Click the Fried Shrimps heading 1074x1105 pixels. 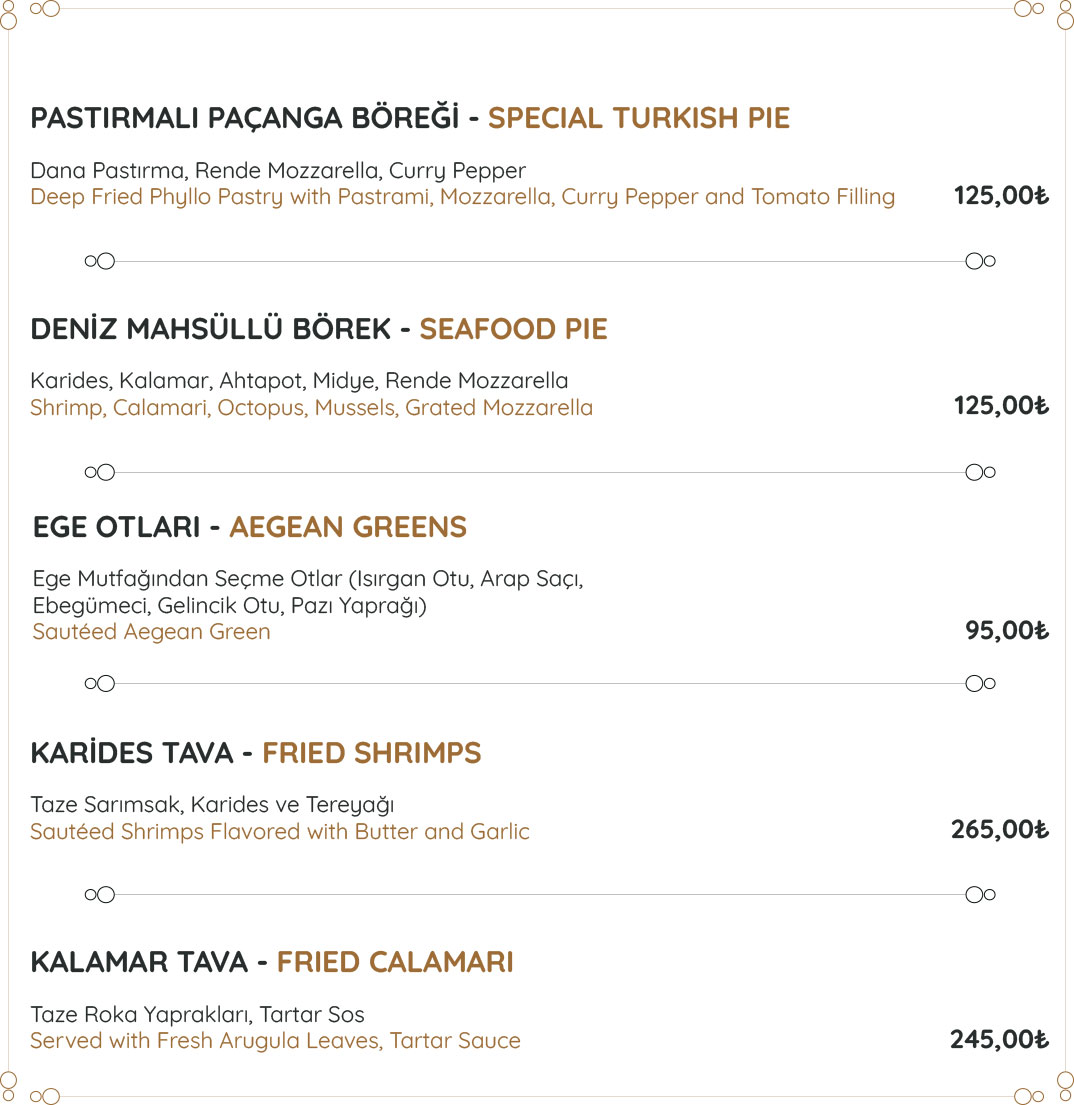(x=371, y=753)
